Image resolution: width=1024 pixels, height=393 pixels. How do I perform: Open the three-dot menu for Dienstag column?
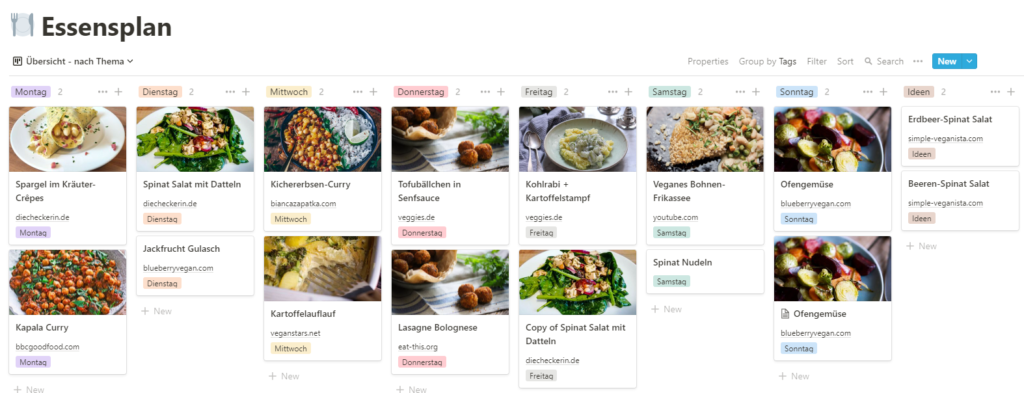(x=231, y=92)
